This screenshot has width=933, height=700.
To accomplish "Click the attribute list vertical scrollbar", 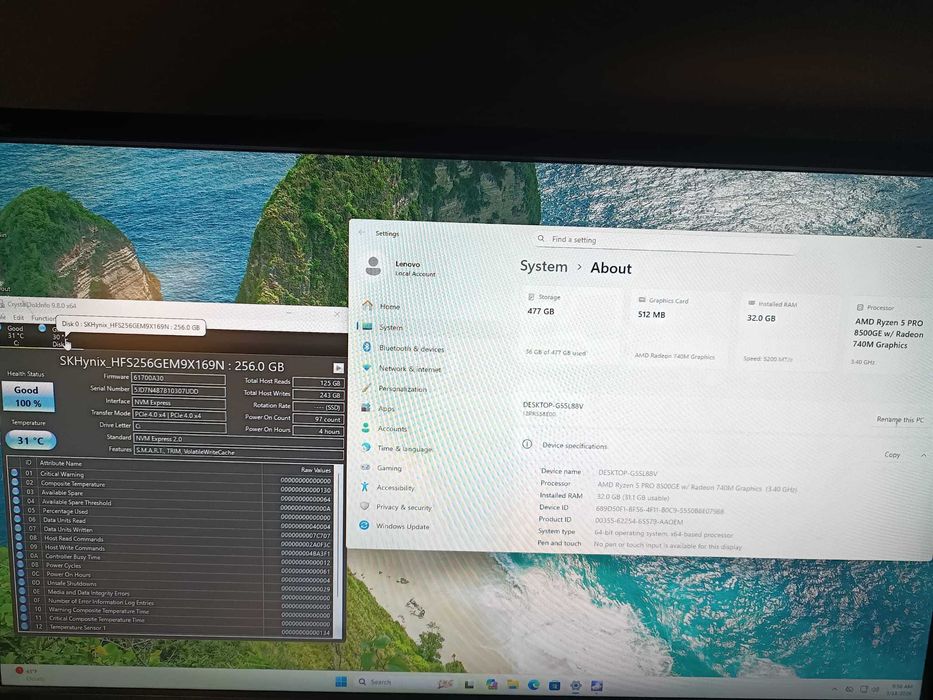I will (x=339, y=551).
